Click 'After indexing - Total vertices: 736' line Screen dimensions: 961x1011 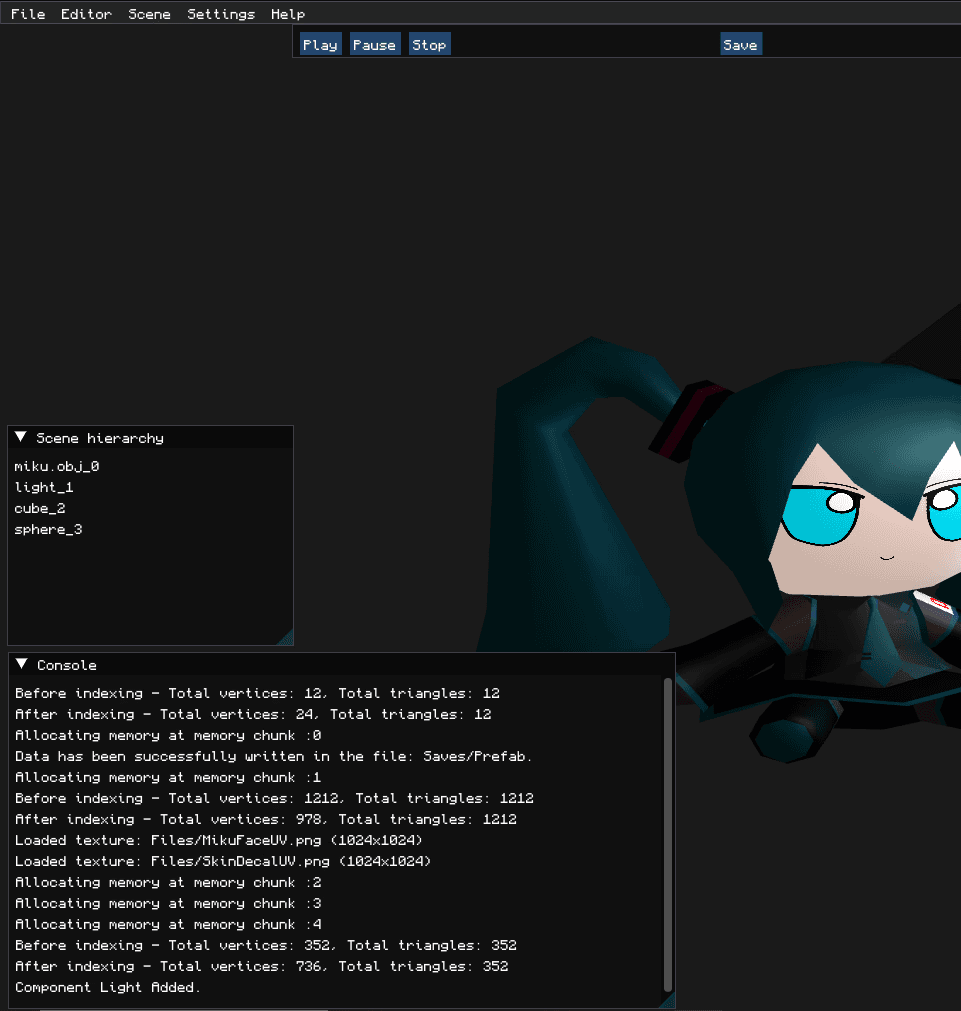[261, 967]
